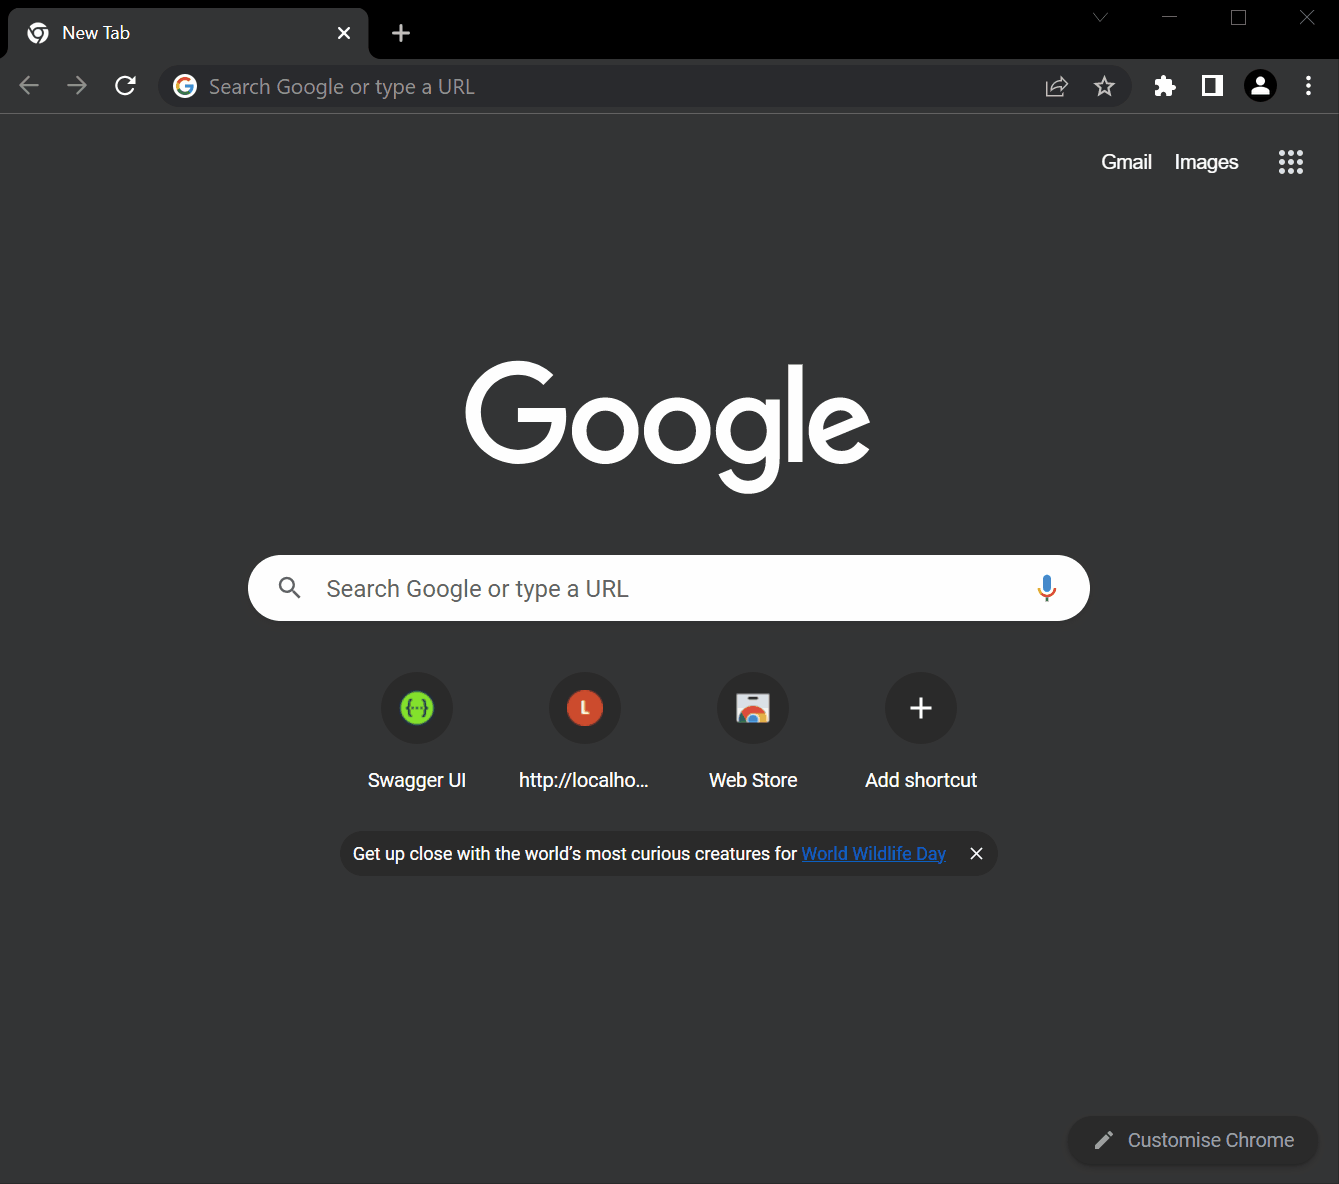Start voice search with the microphone
This screenshot has width=1339, height=1184.
(1047, 588)
